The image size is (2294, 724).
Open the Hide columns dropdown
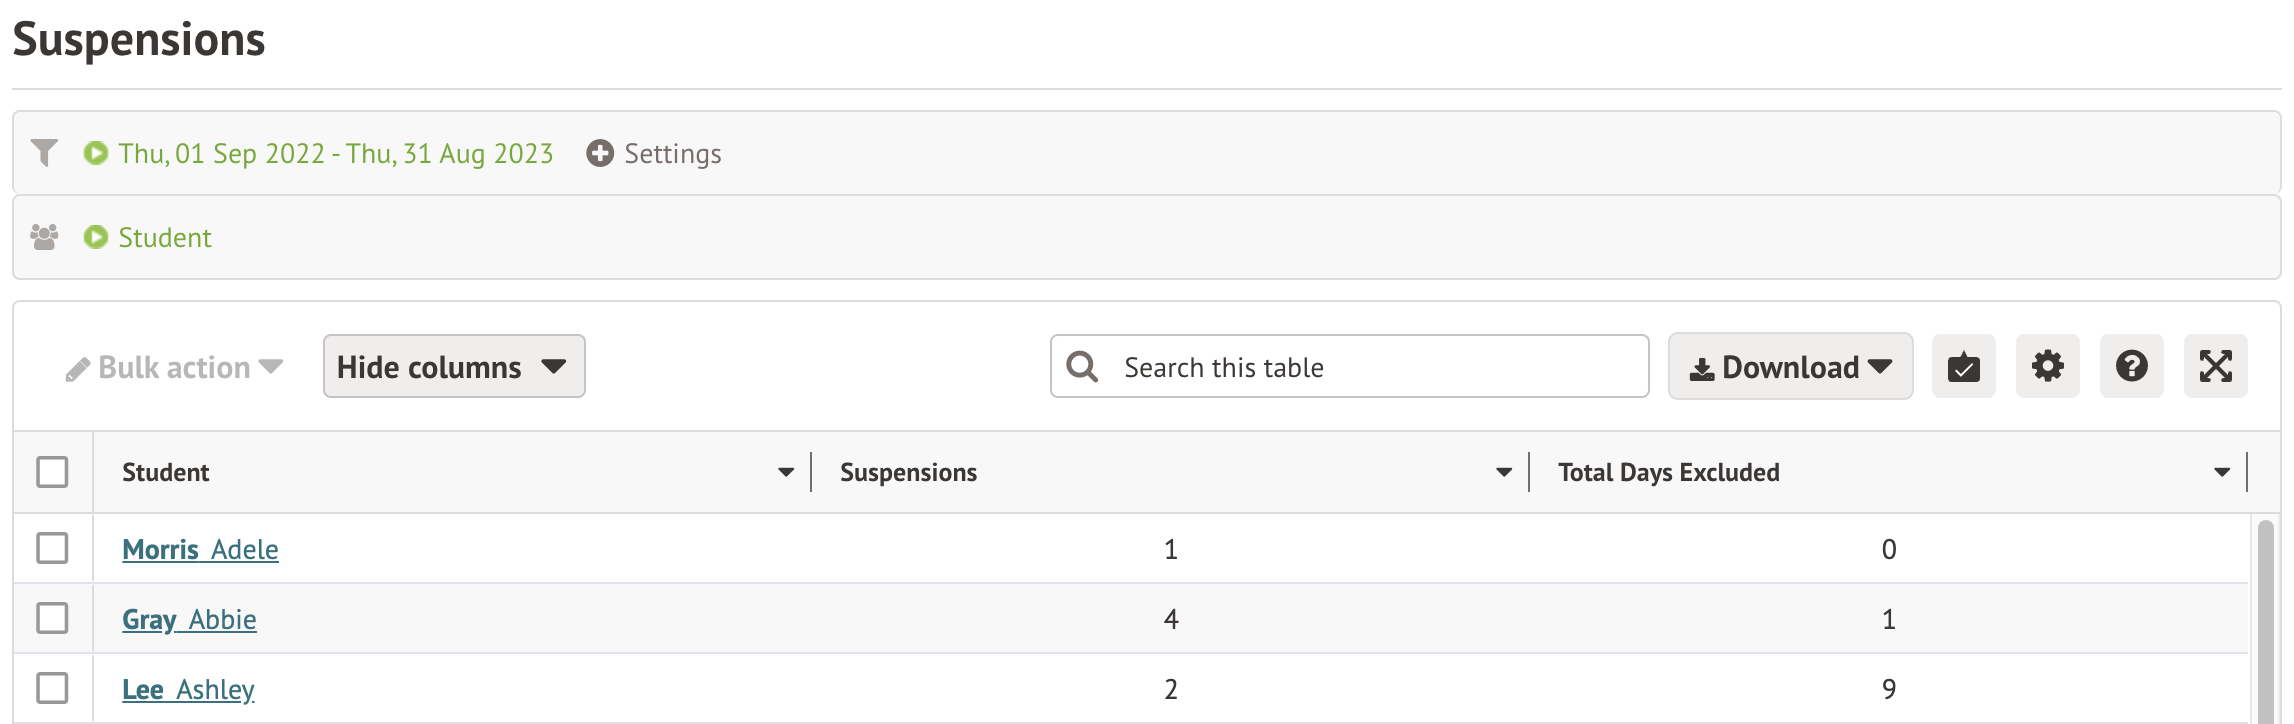point(453,366)
